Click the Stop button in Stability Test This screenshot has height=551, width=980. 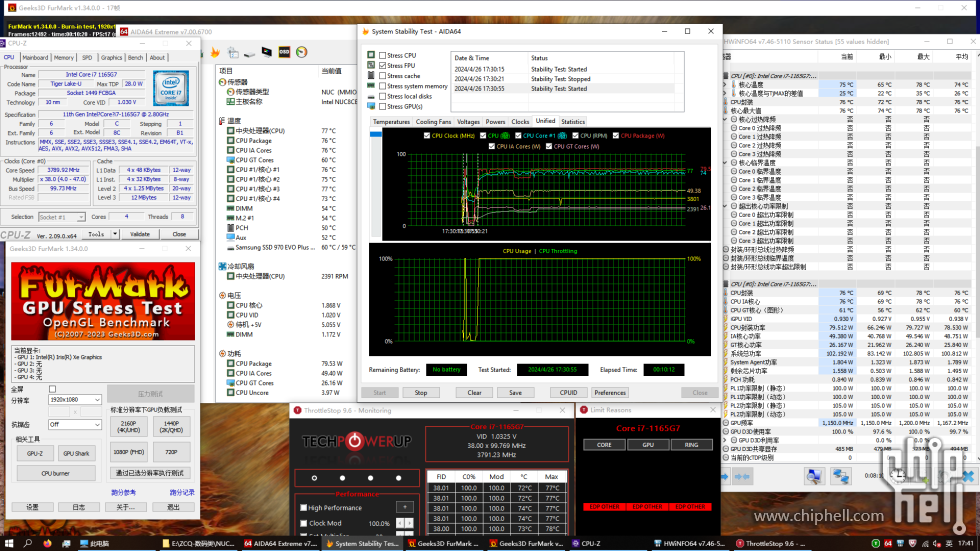click(x=421, y=393)
